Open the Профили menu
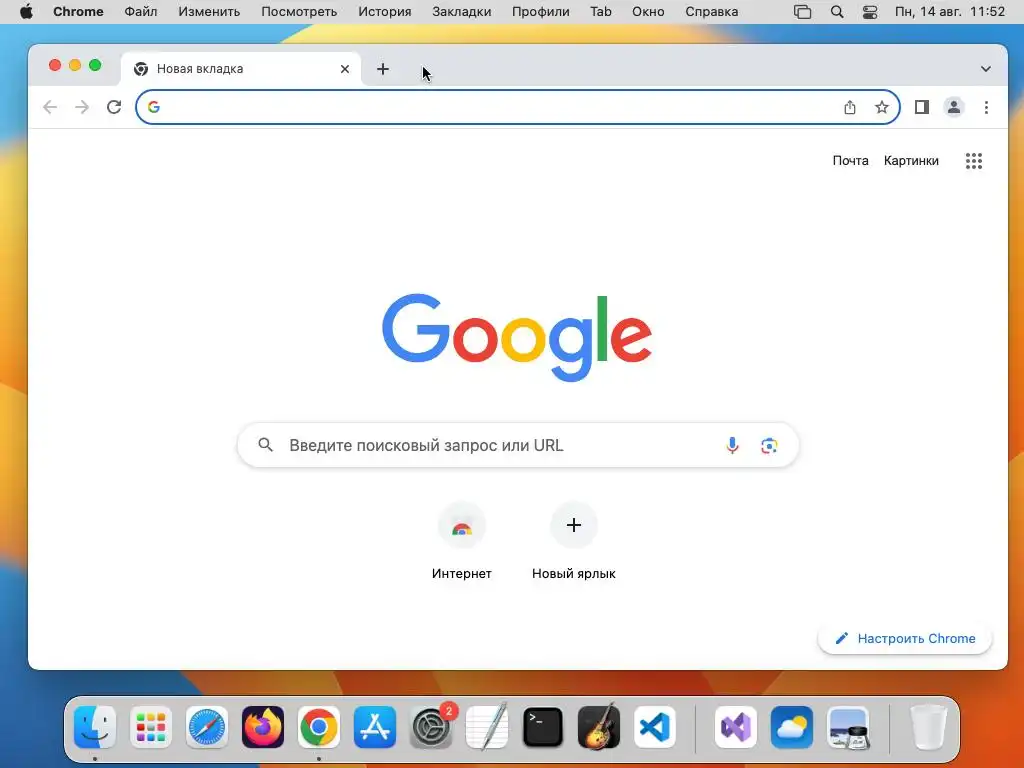Screen dimensions: 1024x768 (541, 12)
